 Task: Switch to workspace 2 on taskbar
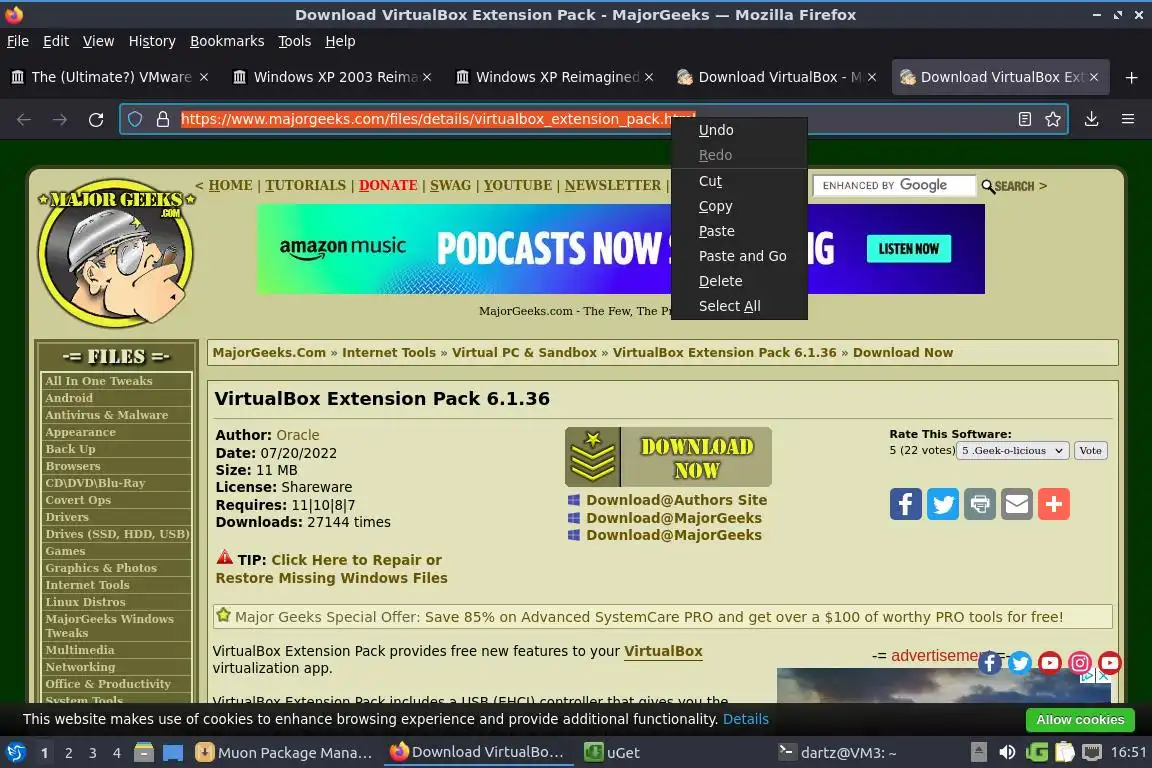pyautogui.click(x=68, y=753)
